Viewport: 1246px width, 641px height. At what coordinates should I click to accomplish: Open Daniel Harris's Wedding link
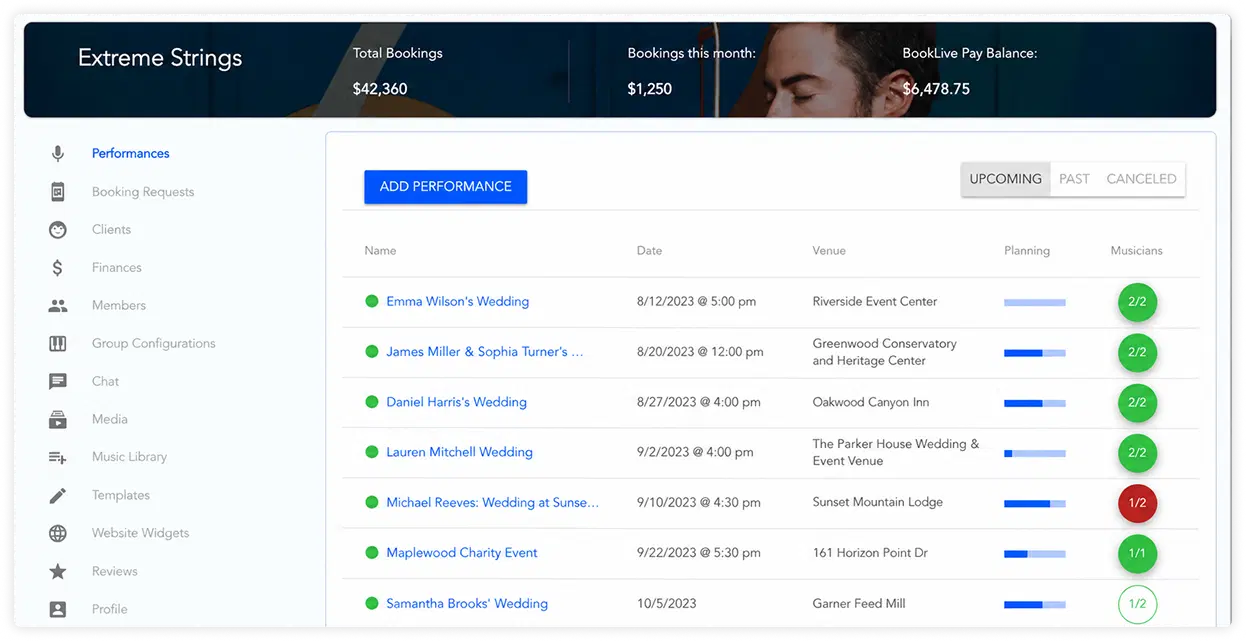tap(457, 402)
